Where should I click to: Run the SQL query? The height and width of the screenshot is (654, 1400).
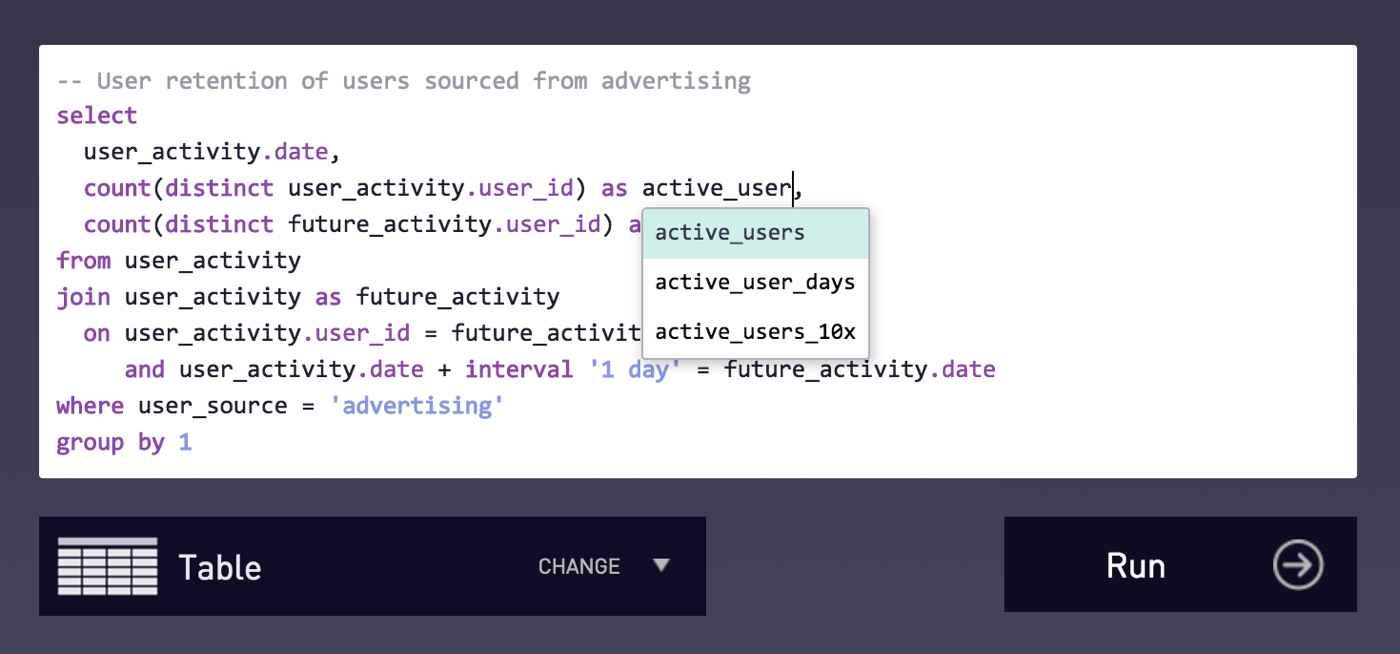tap(1180, 564)
